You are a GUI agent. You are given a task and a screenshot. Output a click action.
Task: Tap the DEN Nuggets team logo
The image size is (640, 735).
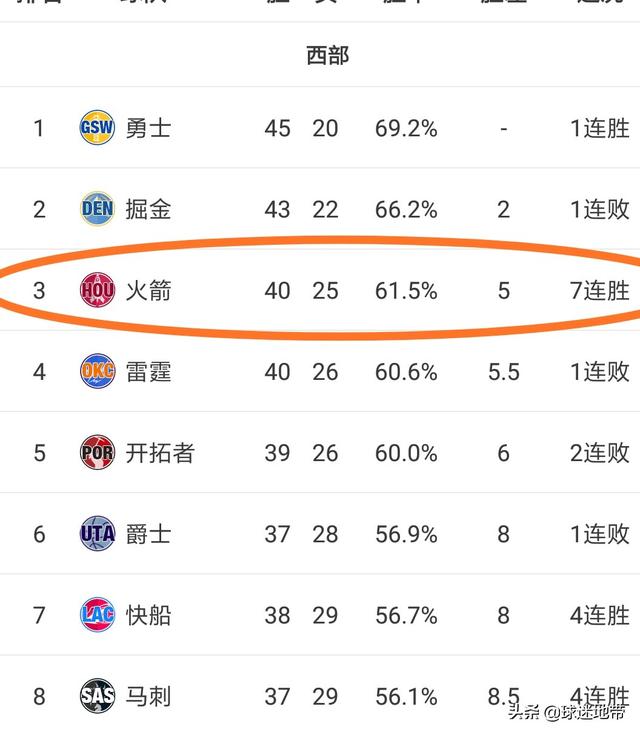pyautogui.click(x=97, y=209)
